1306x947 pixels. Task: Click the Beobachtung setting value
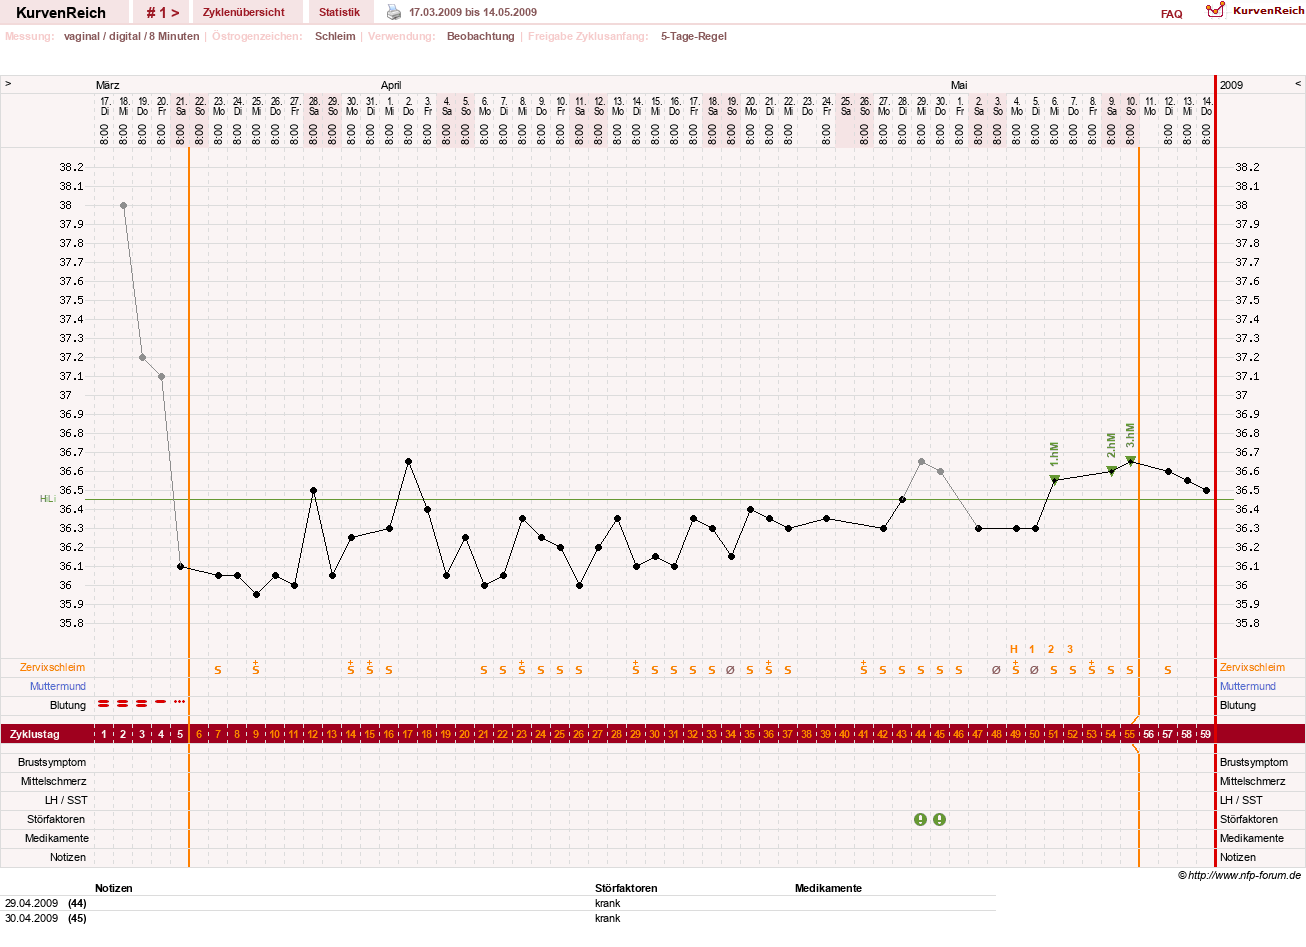481,36
